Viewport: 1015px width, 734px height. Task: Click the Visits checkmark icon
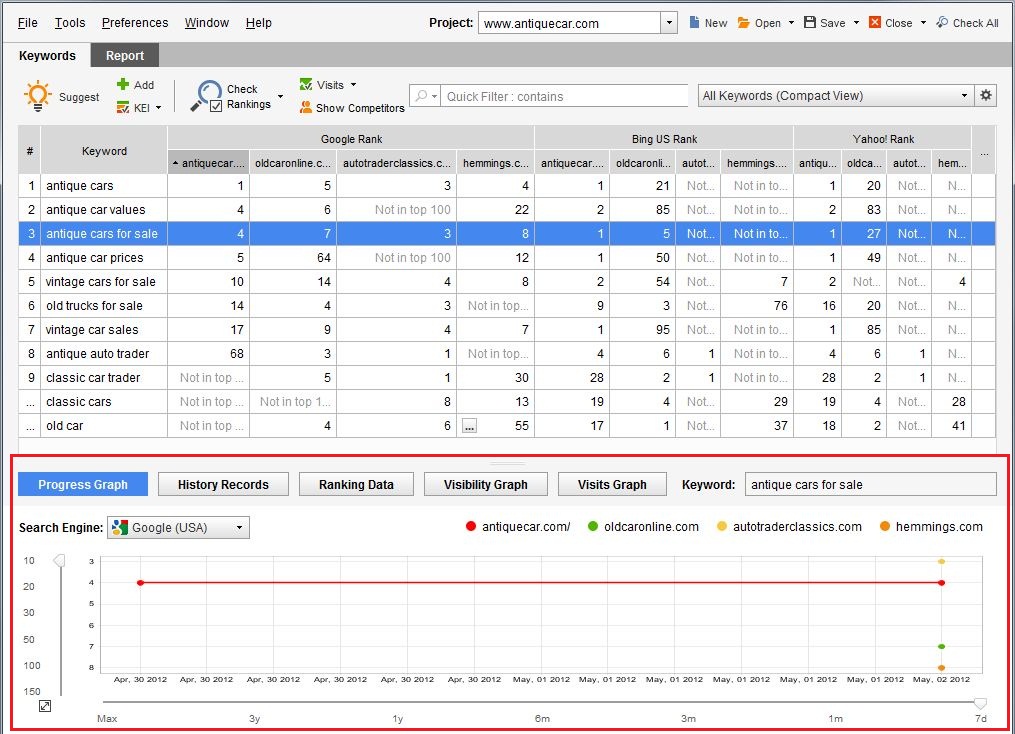tap(306, 84)
